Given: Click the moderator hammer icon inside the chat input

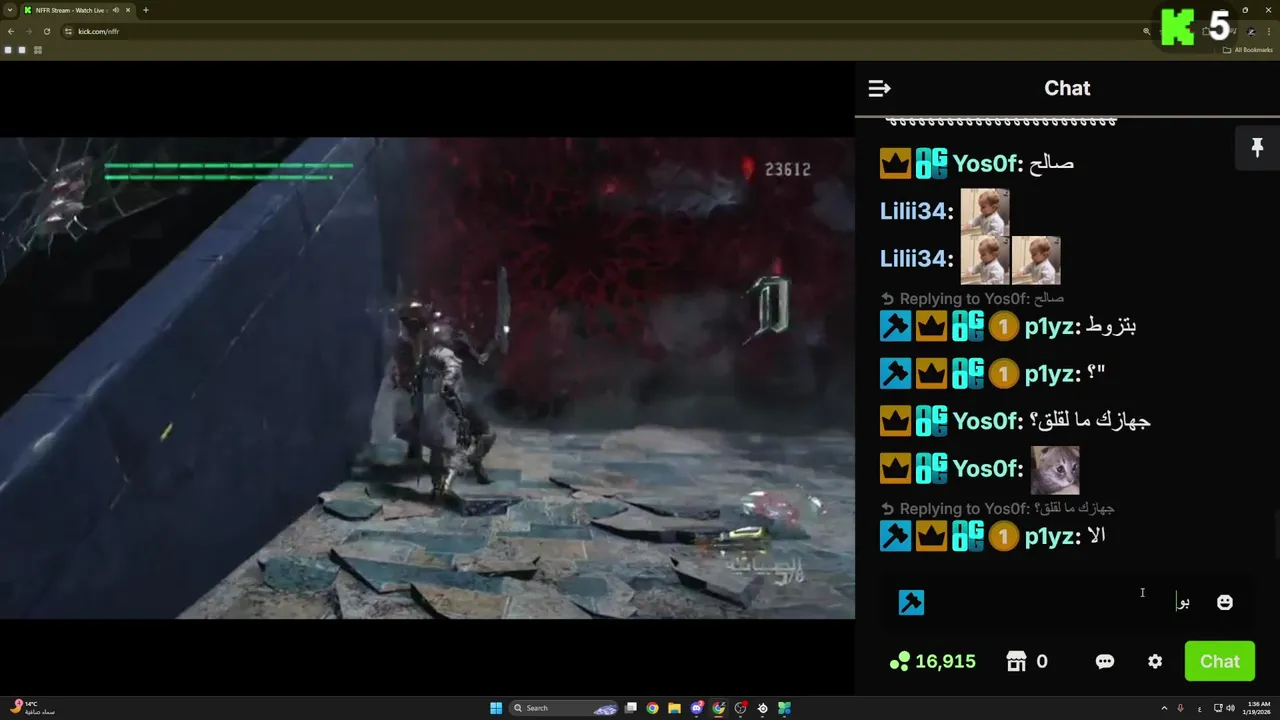Looking at the screenshot, I should pos(911,602).
